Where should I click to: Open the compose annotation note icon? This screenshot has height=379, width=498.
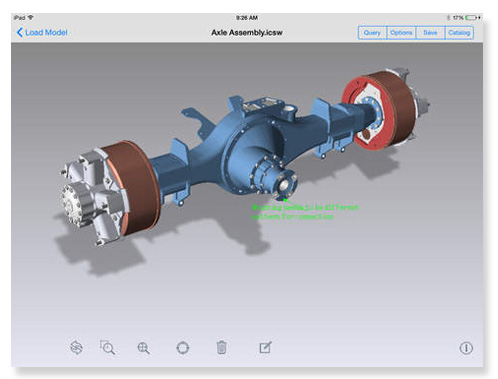tap(266, 347)
